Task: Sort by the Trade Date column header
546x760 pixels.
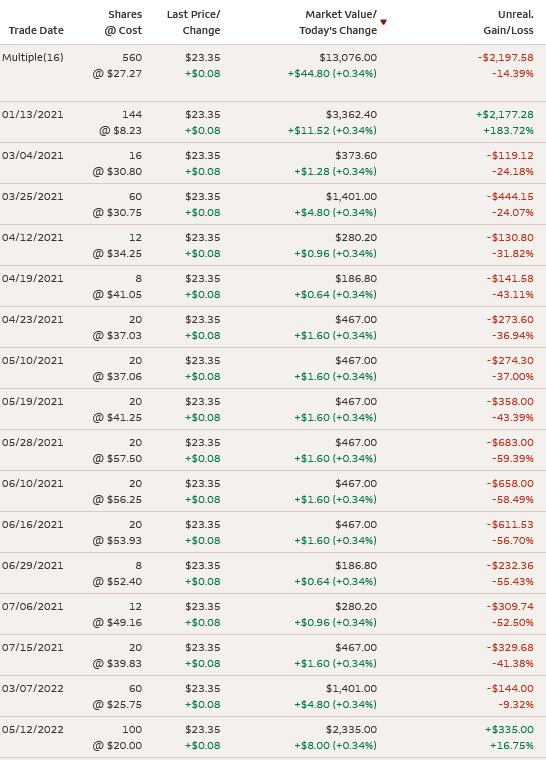Action: pyautogui.click(x=36, y=31)
